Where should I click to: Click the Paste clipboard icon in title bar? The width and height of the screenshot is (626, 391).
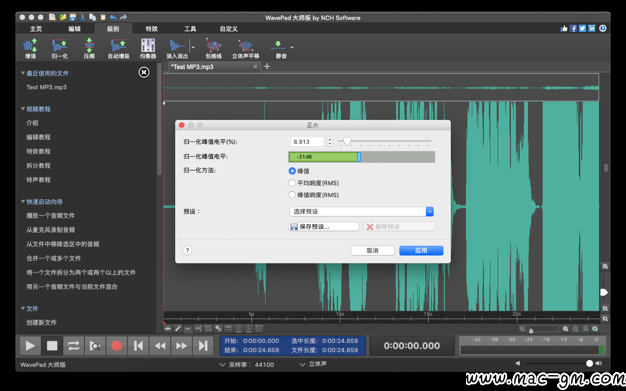[103, 17]
